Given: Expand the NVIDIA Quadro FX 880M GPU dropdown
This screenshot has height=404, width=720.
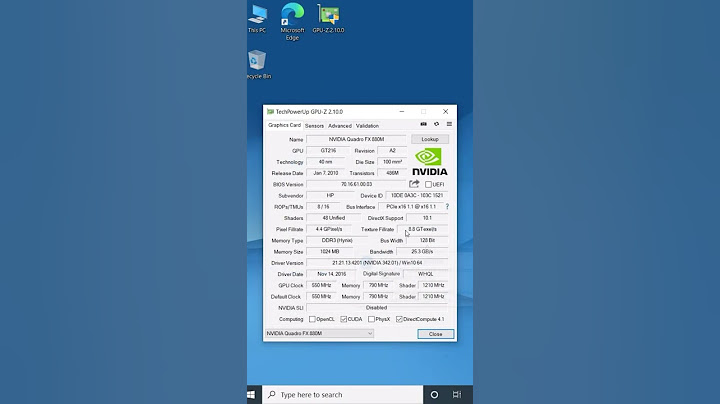Looking at the screenshot, I should (320, 333).
